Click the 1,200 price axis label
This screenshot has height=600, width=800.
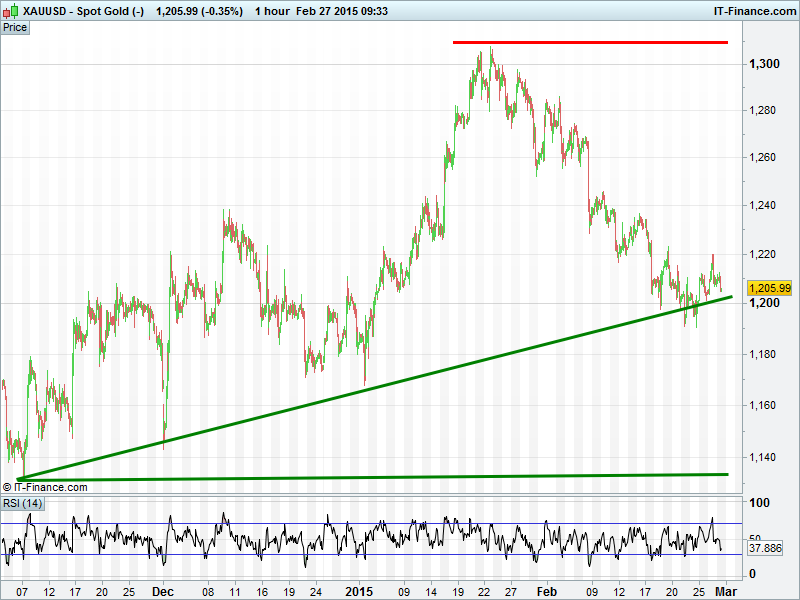(764, 303)
